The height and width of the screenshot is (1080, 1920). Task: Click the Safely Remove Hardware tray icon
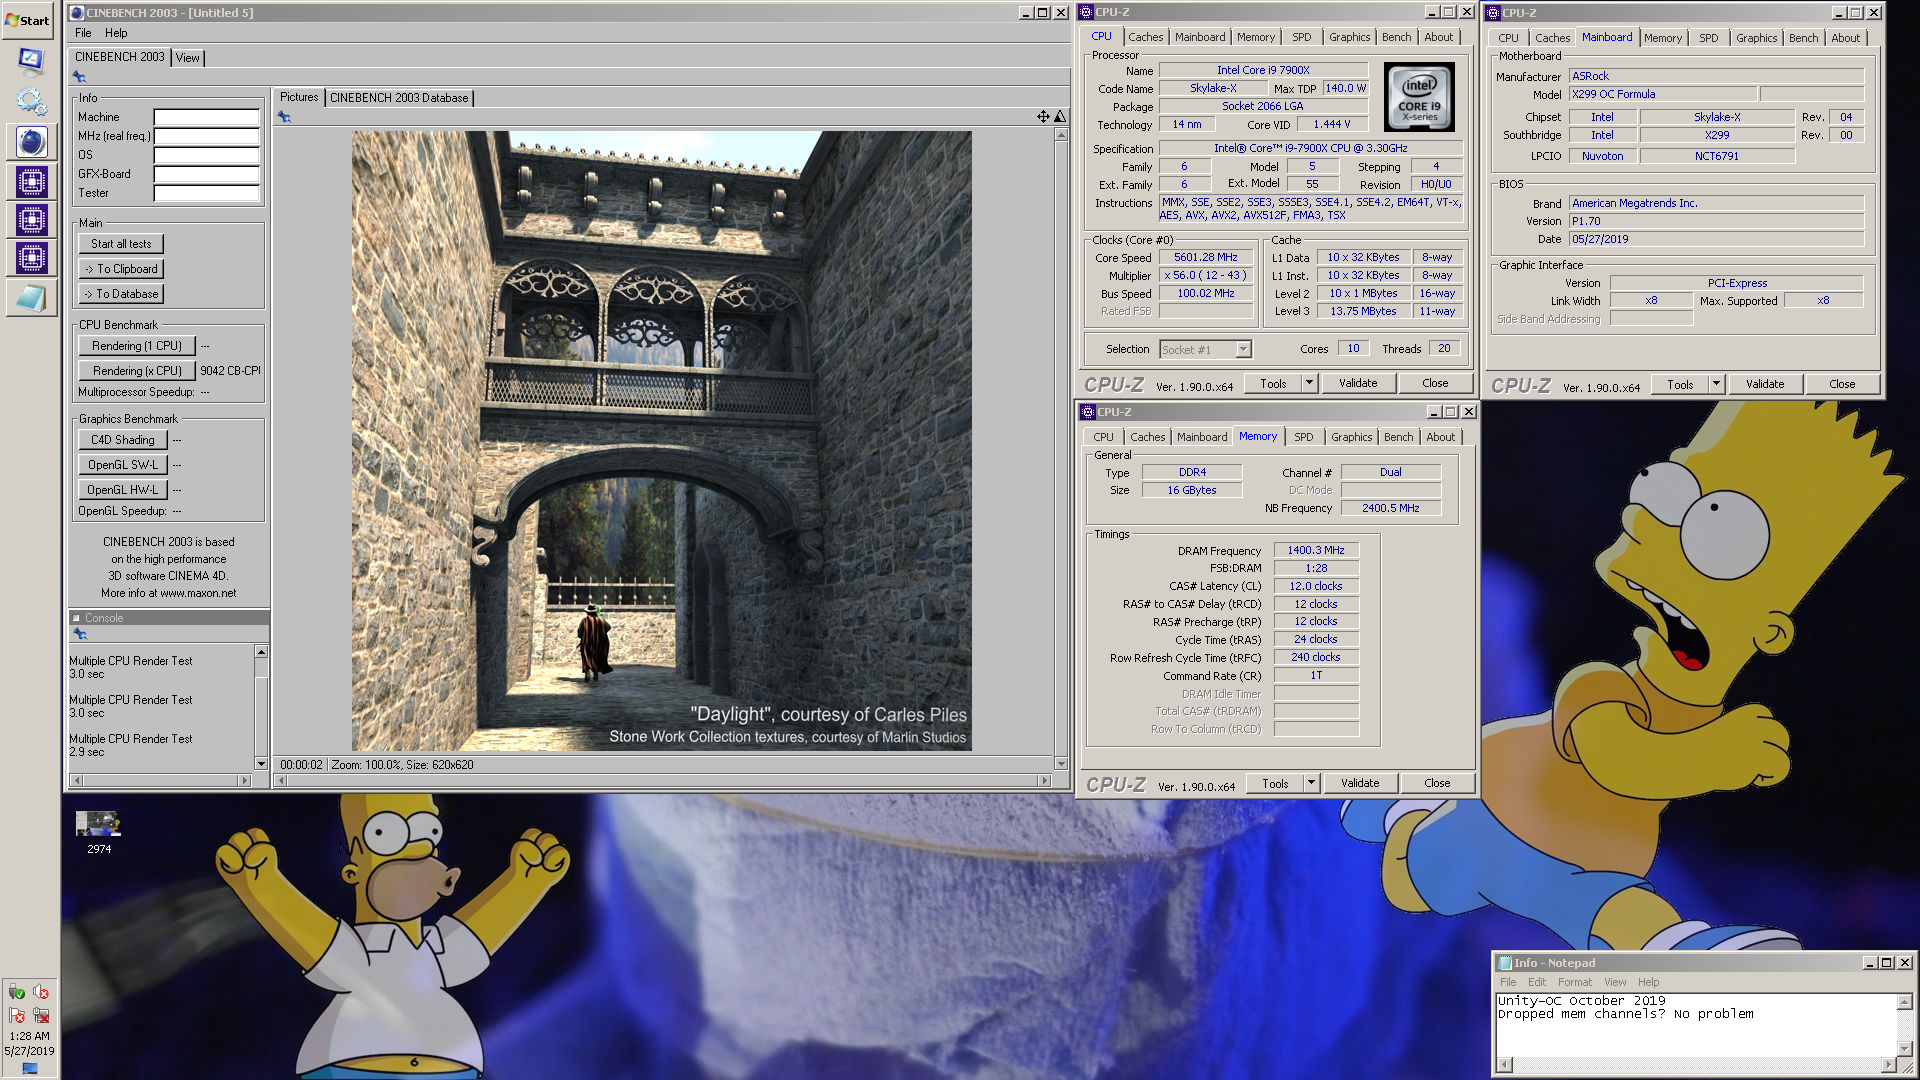click(17, 992)
